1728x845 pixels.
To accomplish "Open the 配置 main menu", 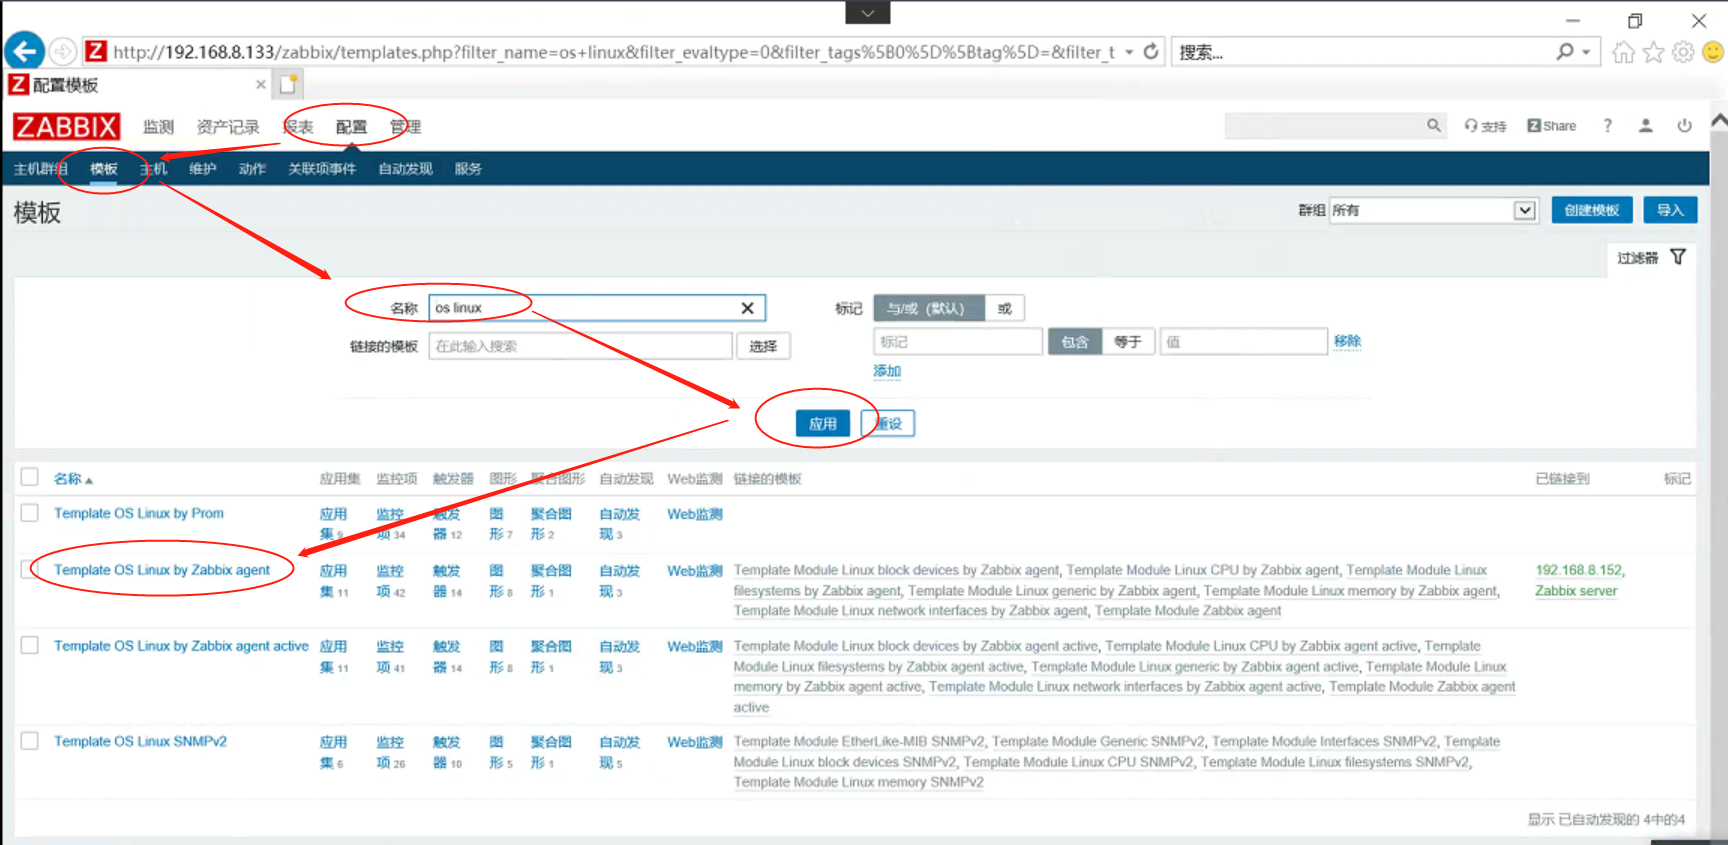I will point(351,127).
